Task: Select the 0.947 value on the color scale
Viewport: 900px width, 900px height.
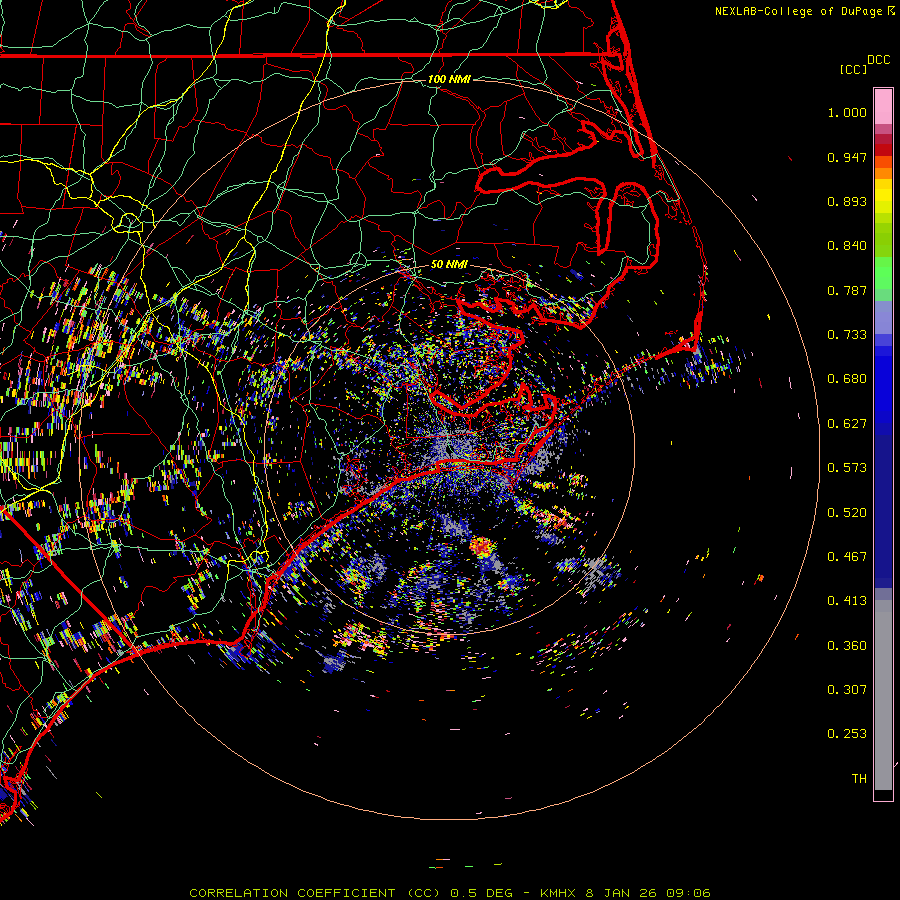Action: [847, 157]
